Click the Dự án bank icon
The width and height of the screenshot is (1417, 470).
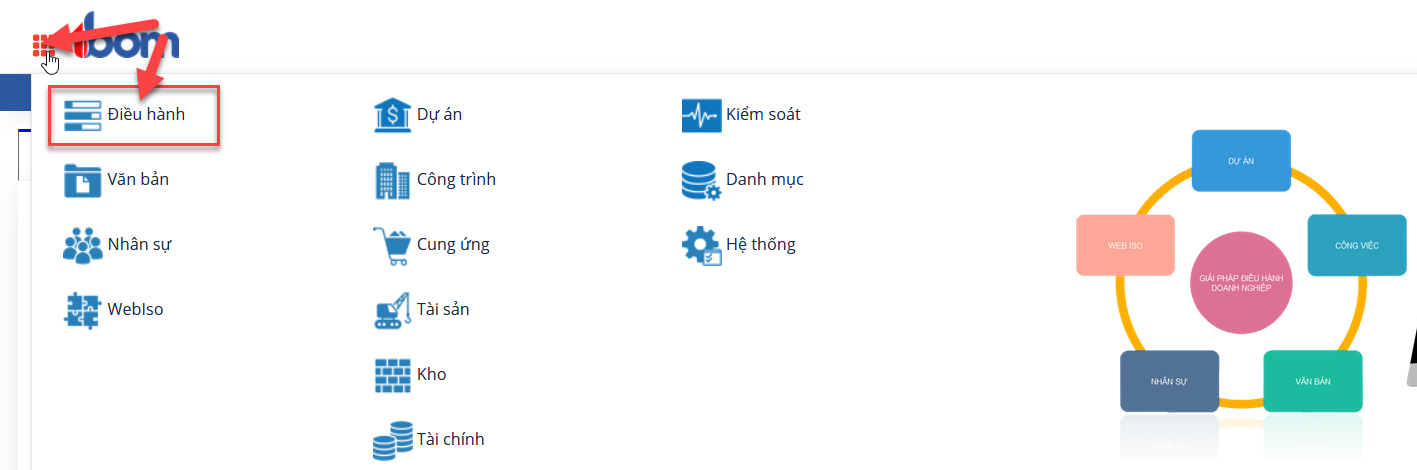(x=392, y=115)
